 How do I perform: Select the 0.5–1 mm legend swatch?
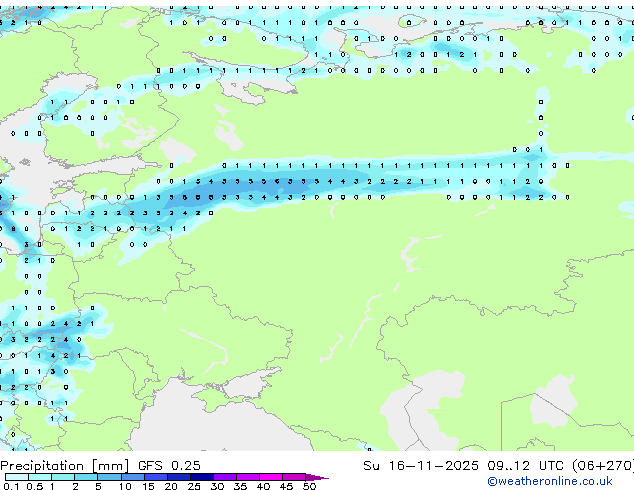click(40, 477)
